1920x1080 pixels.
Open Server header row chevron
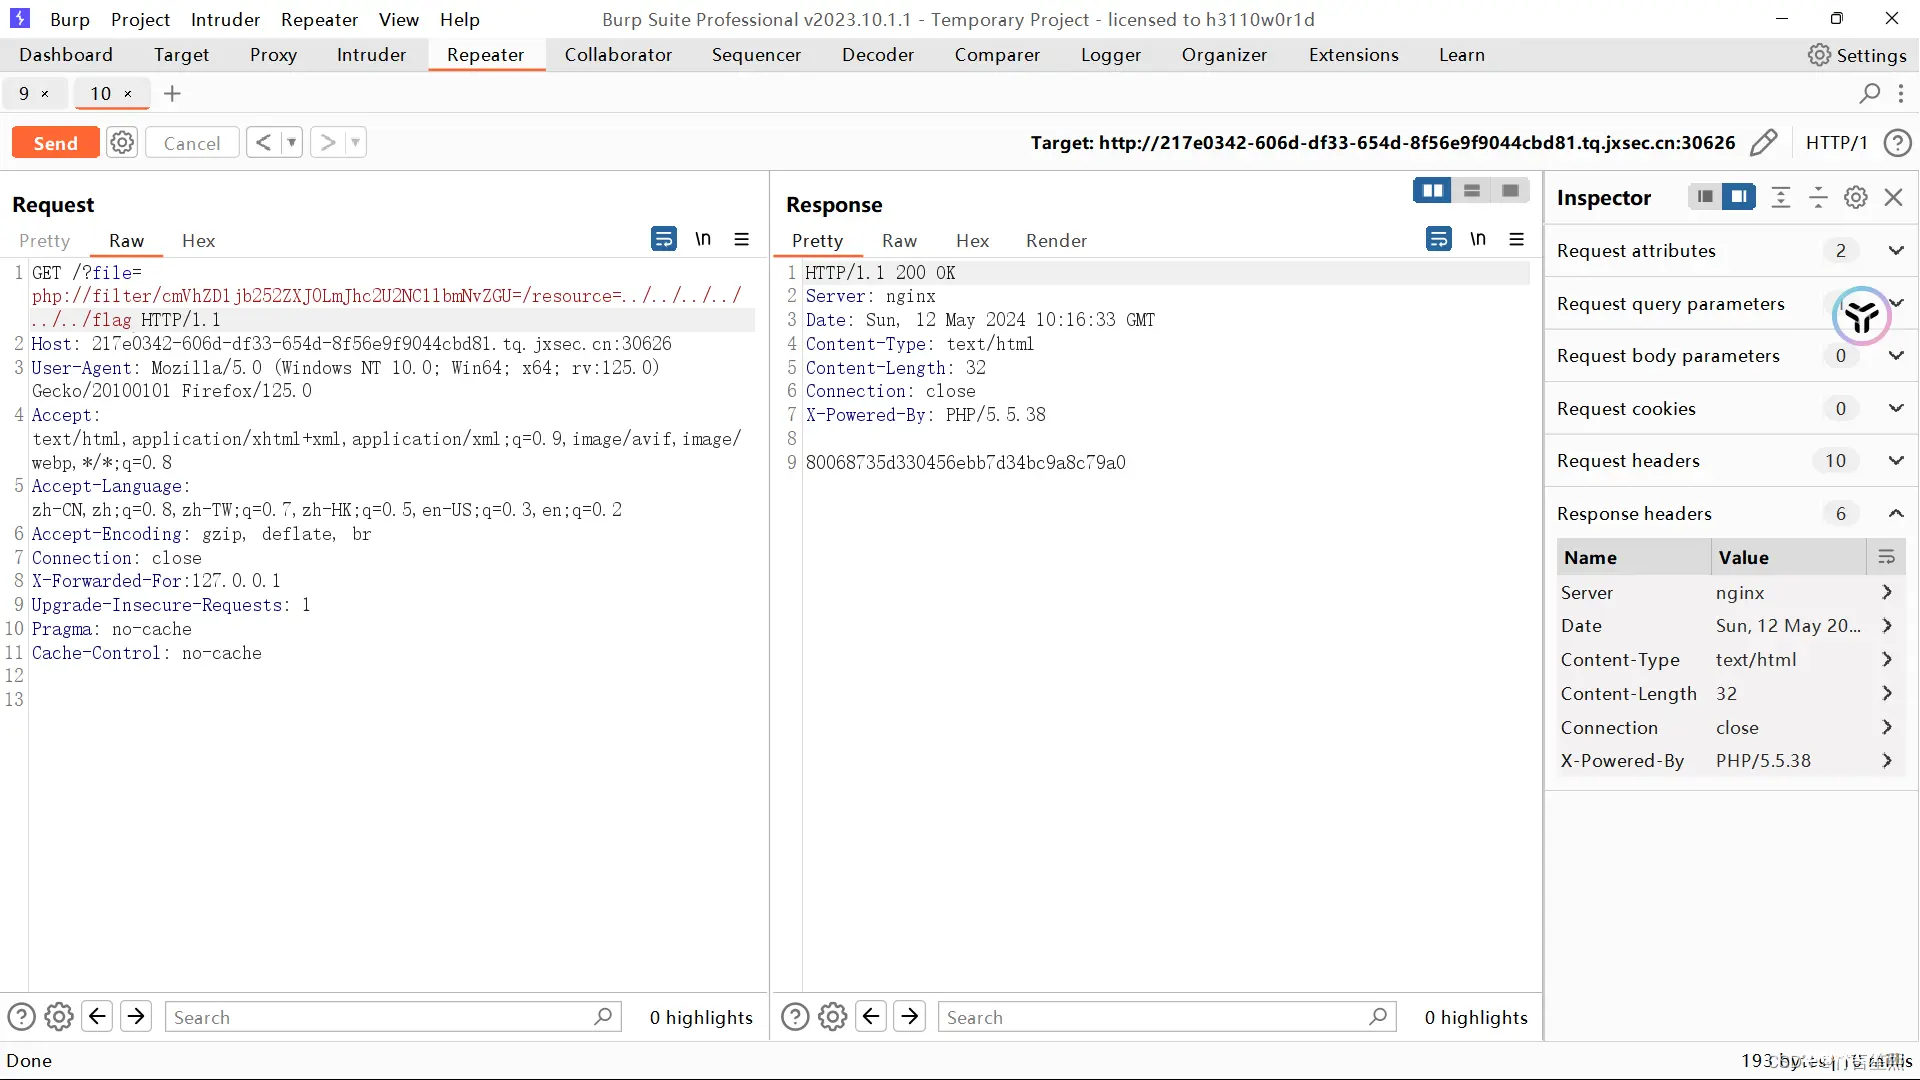[x=1886, y=593]
